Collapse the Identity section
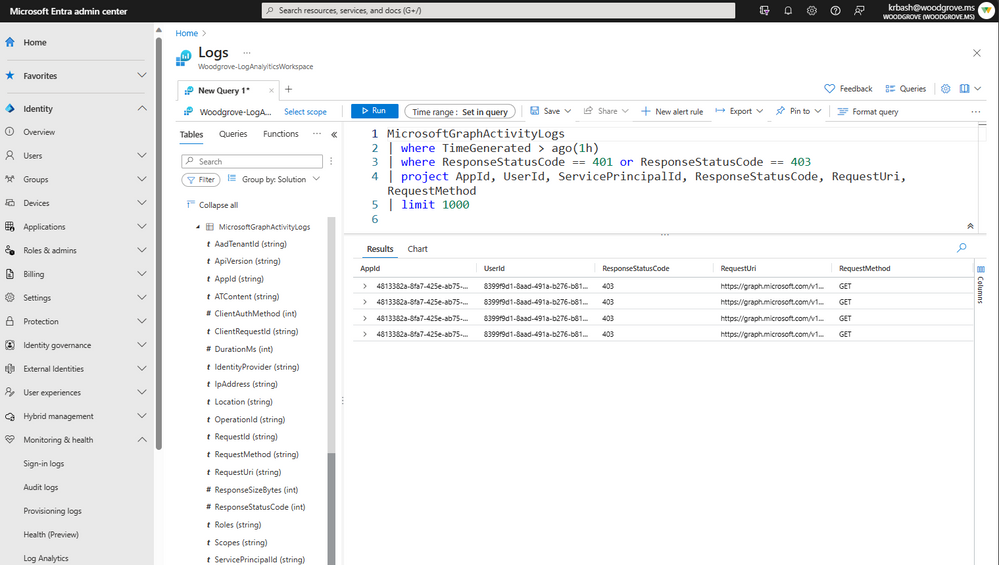The image size is (999, 565). tap(141, 108)
